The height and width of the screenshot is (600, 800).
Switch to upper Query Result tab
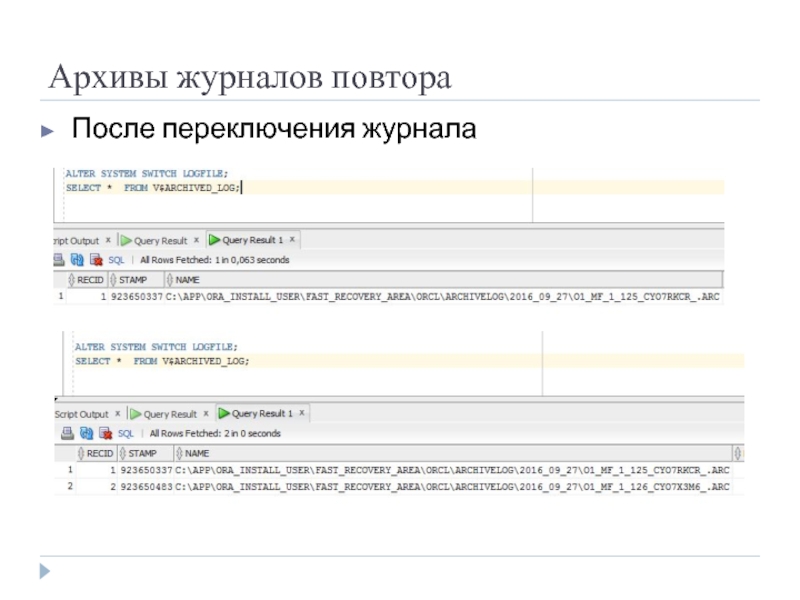point(160,240)
